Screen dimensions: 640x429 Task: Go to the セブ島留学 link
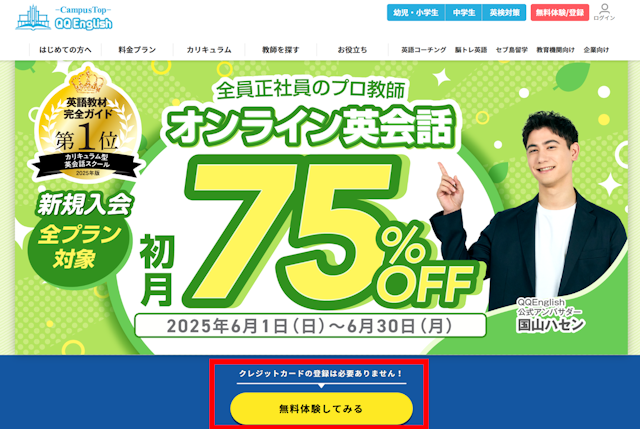click(x=511, y=50)
